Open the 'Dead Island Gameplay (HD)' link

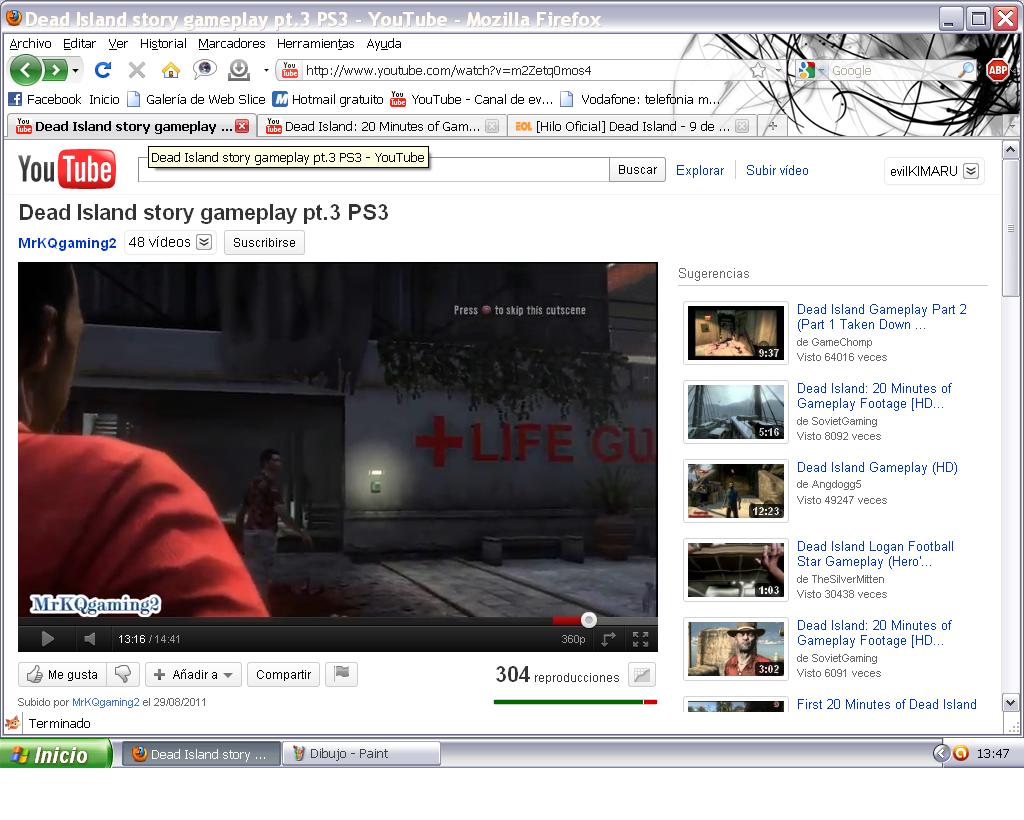pos(877,467)
